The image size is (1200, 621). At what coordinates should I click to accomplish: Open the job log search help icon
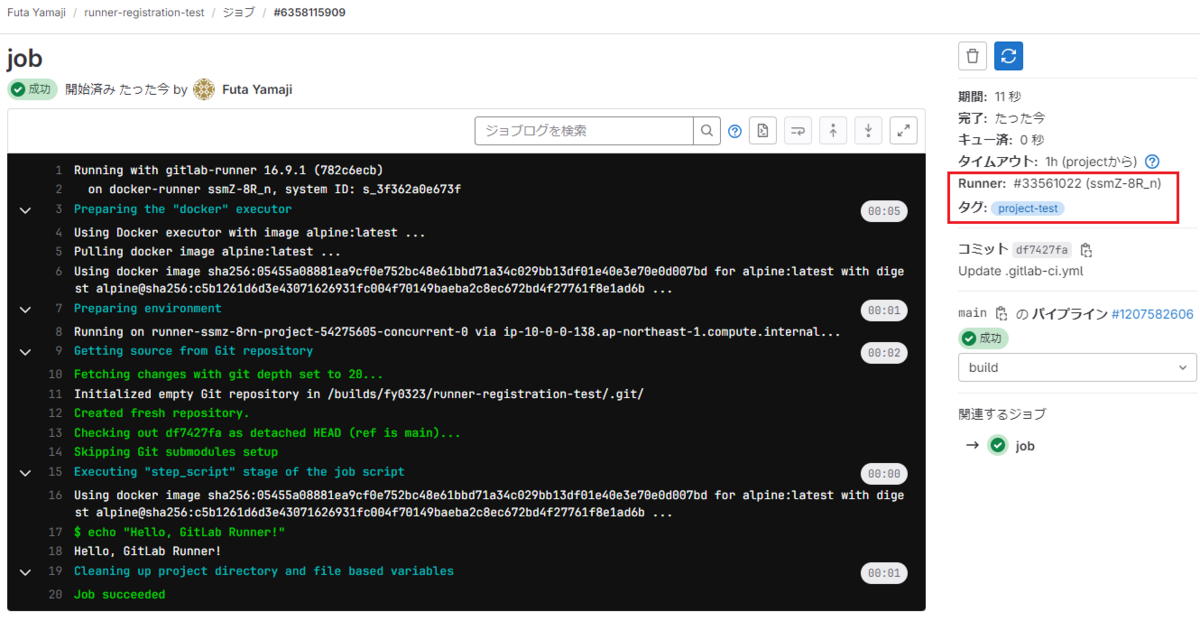click(735, 131)
